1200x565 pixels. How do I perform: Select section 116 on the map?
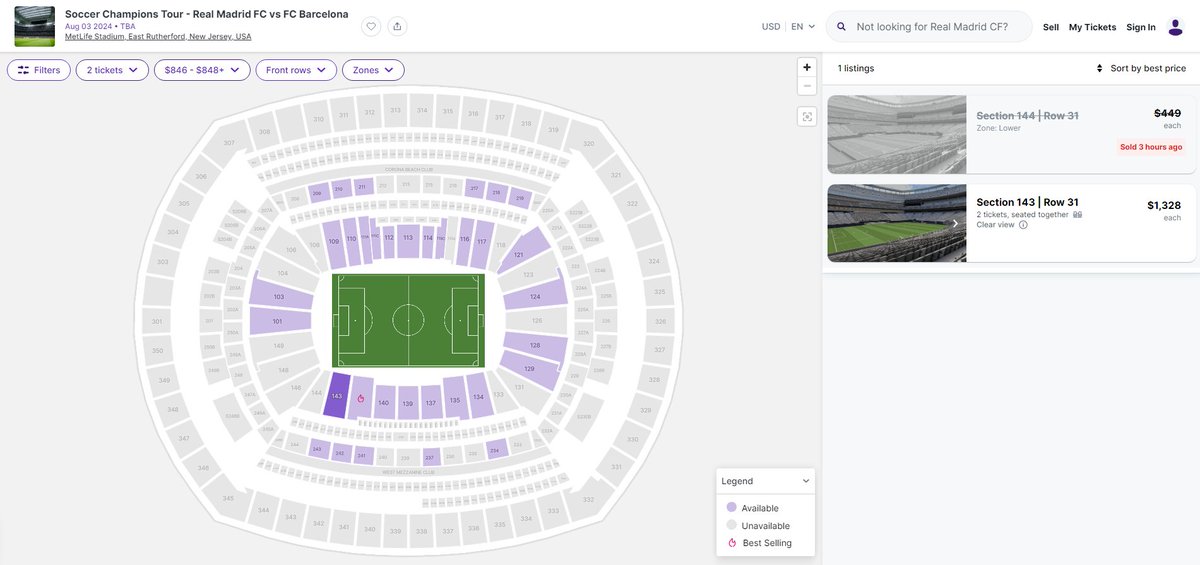(465, 240)
